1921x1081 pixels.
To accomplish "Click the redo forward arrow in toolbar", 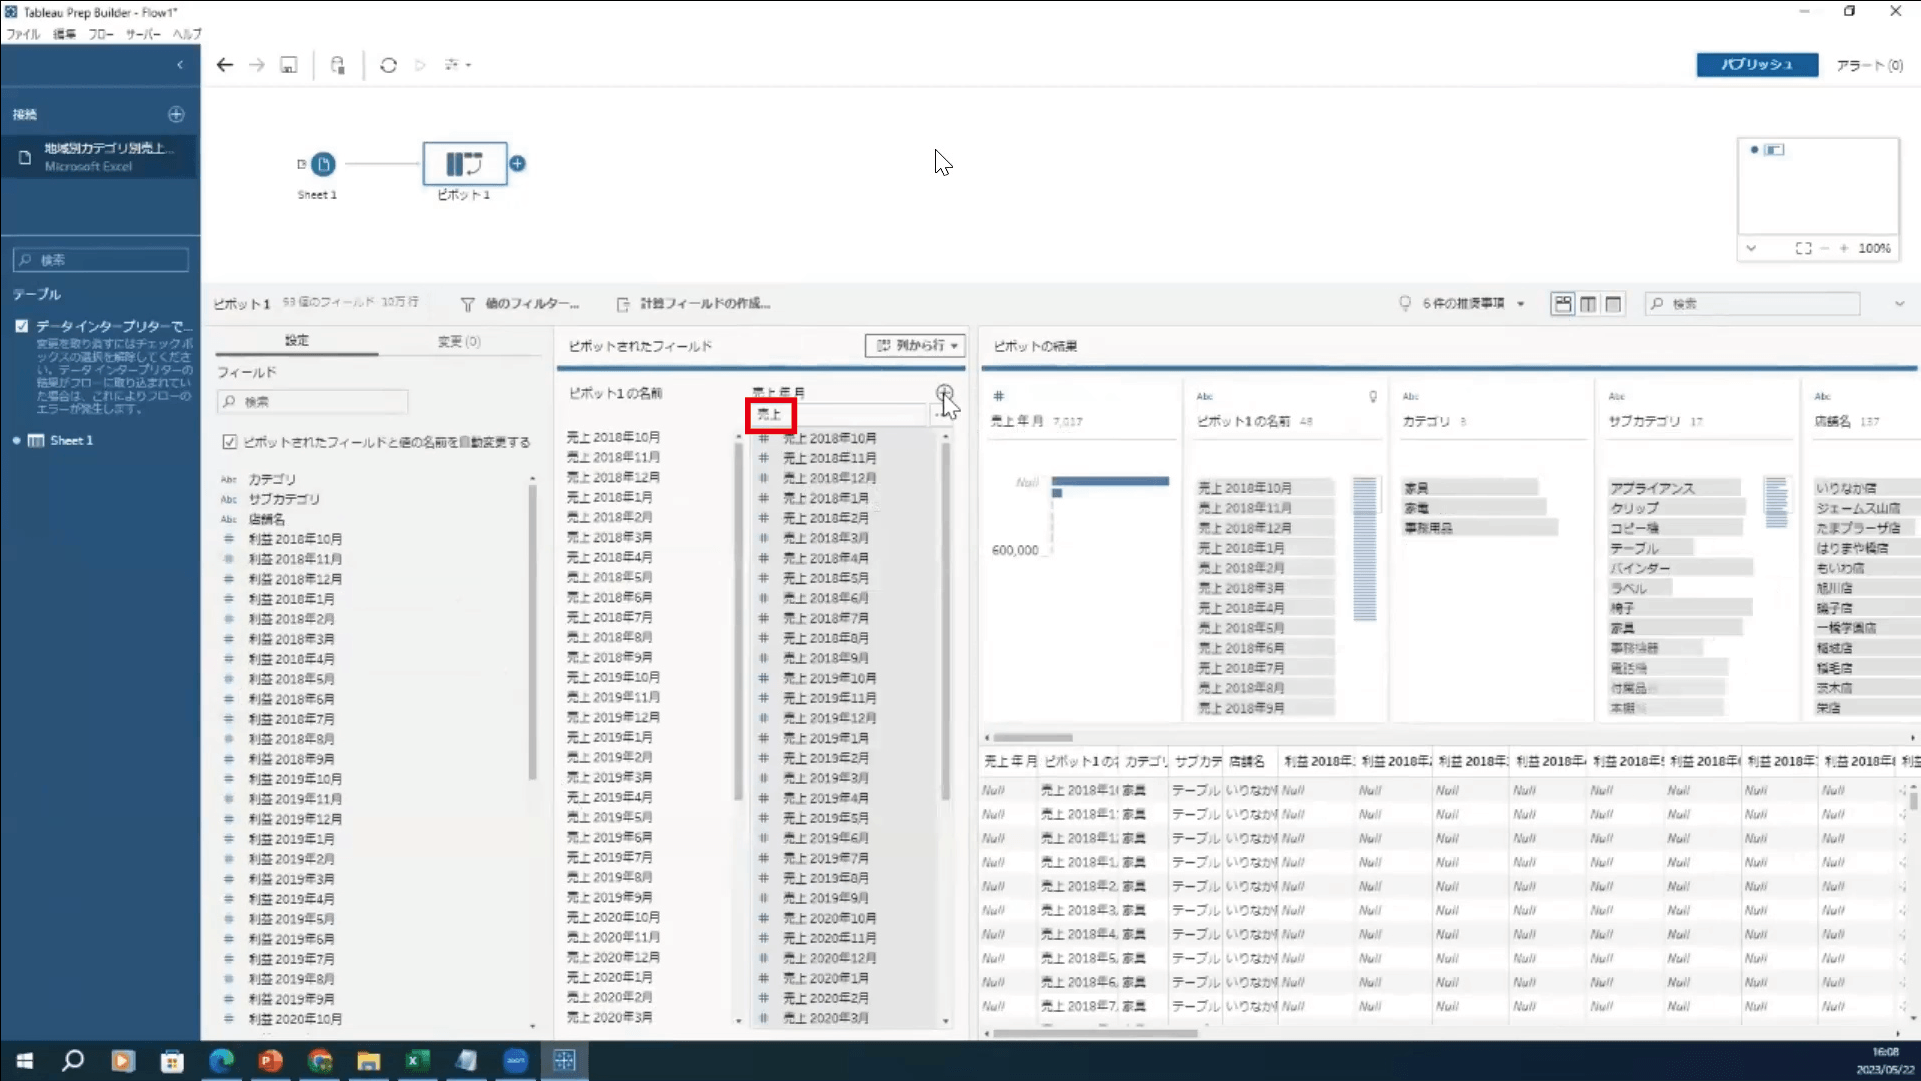I will click(x=257, y=65).
